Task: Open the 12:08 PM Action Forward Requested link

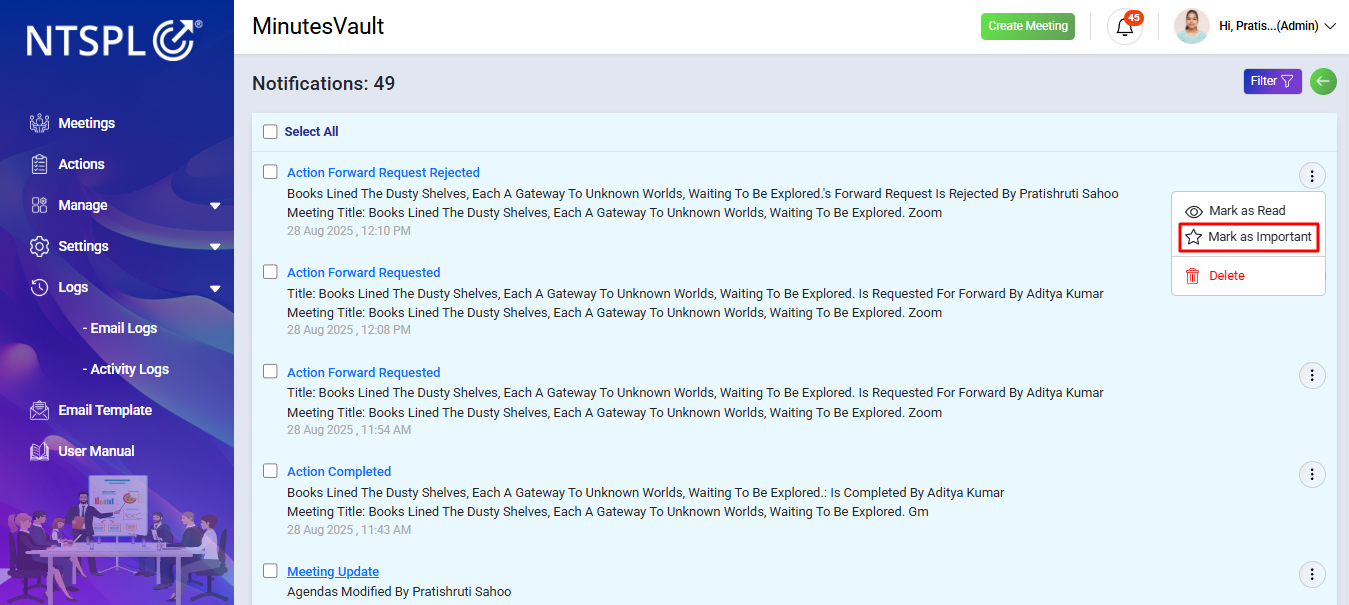Action: tap(364, 272)
